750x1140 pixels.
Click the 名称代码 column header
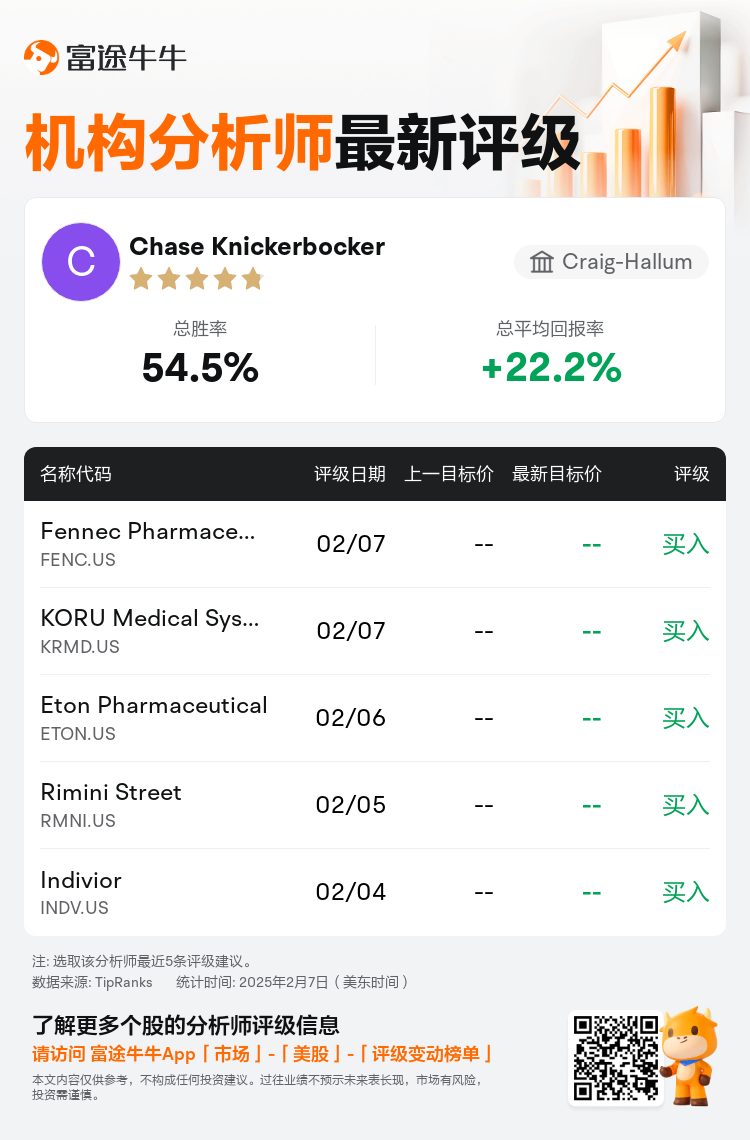(76, 474)
